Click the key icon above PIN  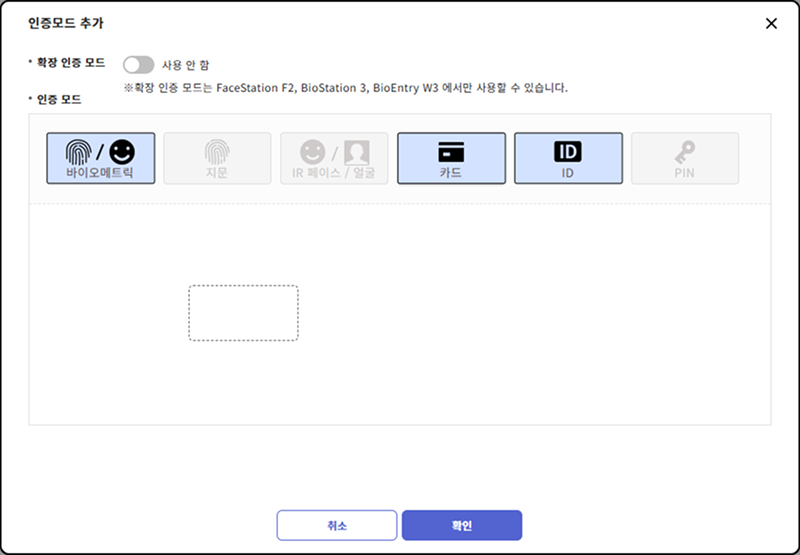click(x=685, y=151)
